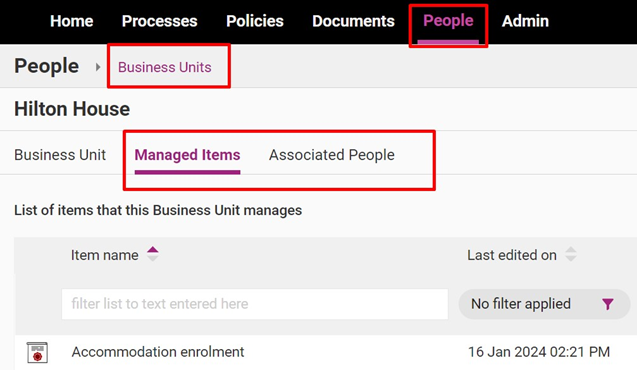Click the Business Units breadcrumb link
Screen dimensions: 637x370
(x=165, y=67)
